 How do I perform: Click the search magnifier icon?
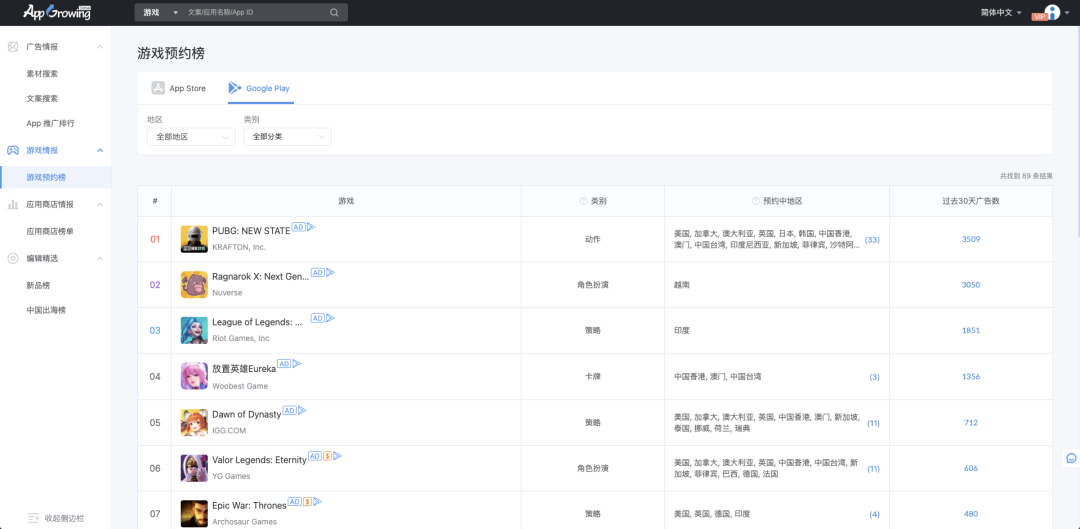pyautogui.click(x=334, y=12)
